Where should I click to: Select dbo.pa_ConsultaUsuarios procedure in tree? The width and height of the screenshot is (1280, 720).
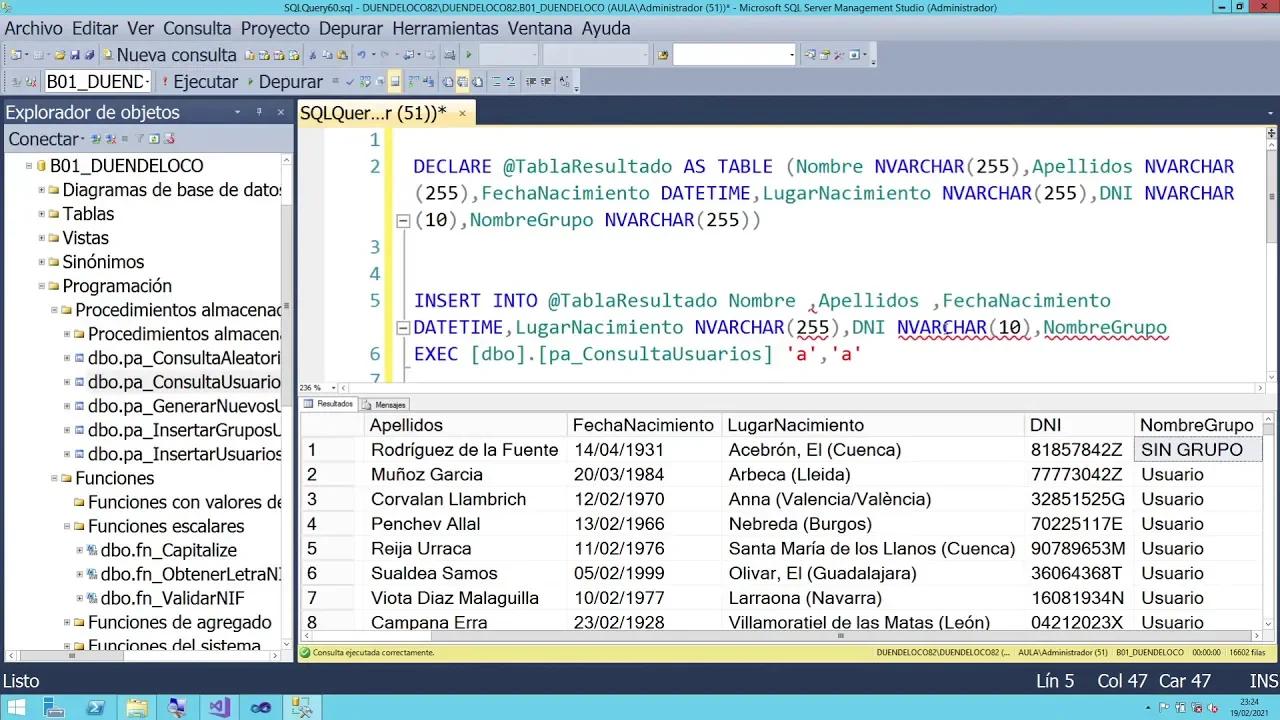pyautogui.click(x=184, y=382)
